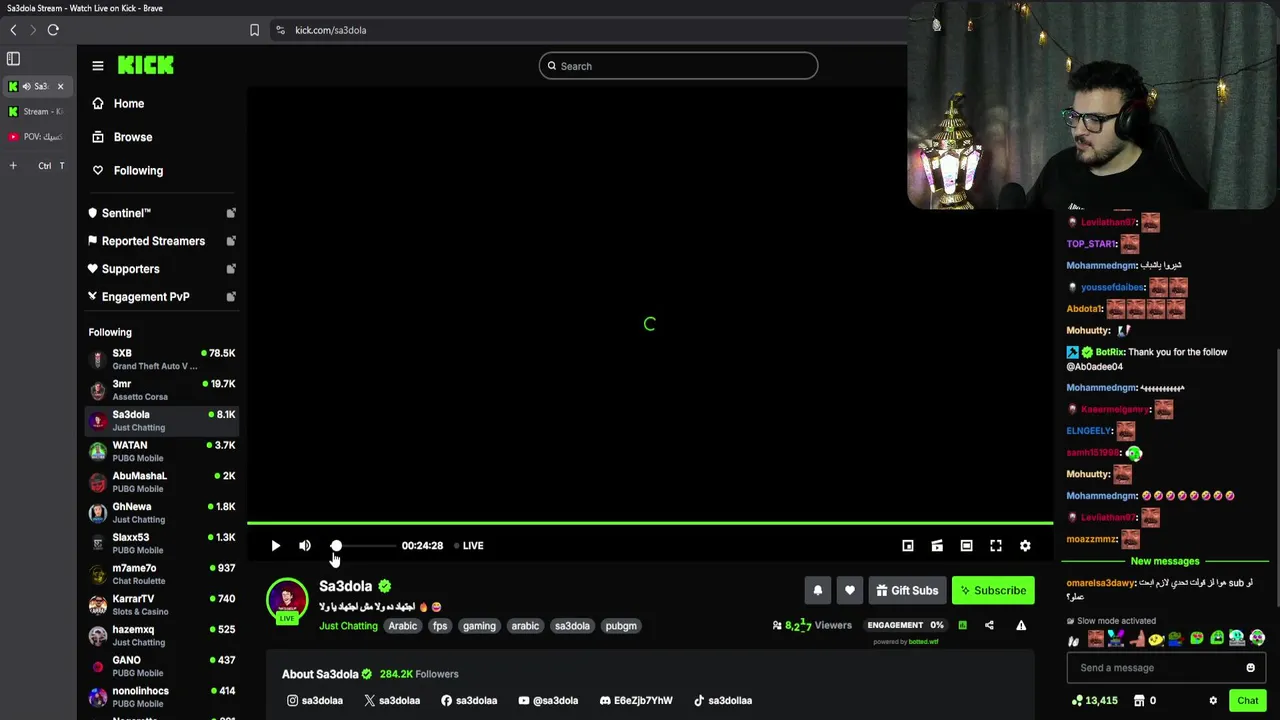Open Sa3dola Facebook link

click(x=469, y=701)
